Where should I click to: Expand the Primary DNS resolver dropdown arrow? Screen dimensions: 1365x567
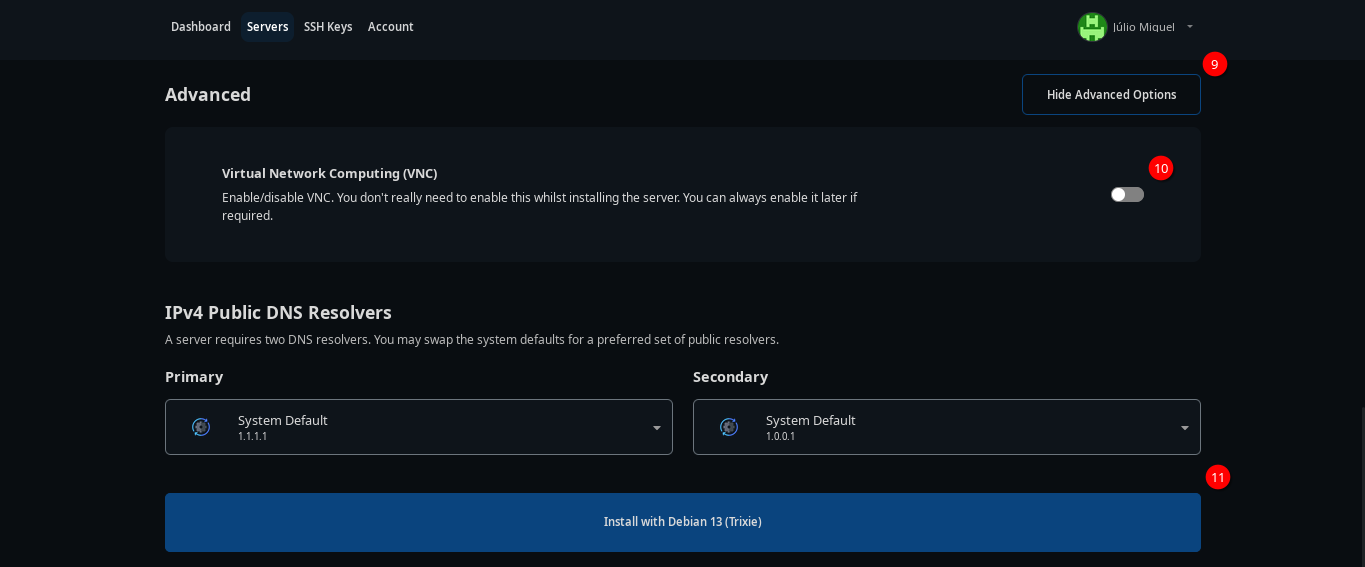tap(657, 428)
